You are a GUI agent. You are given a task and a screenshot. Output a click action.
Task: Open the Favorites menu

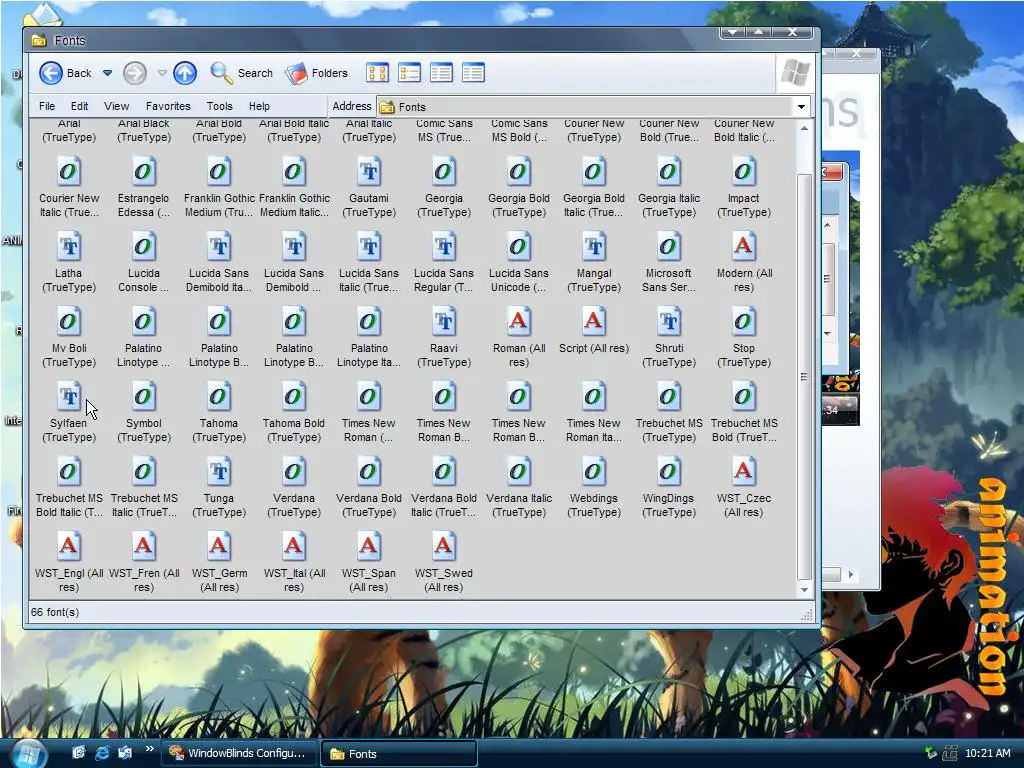point(168,106)
